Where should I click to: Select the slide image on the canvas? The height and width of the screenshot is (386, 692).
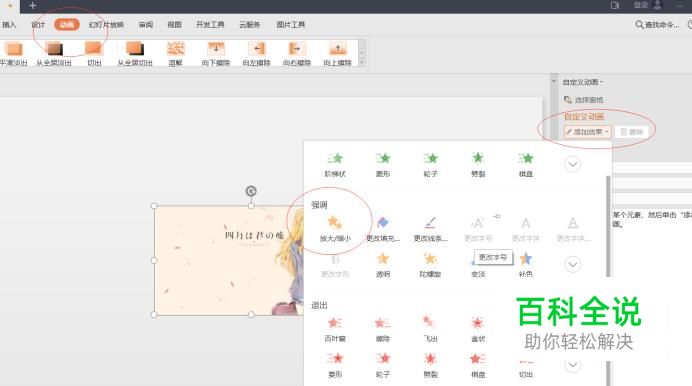coord(229,260)
